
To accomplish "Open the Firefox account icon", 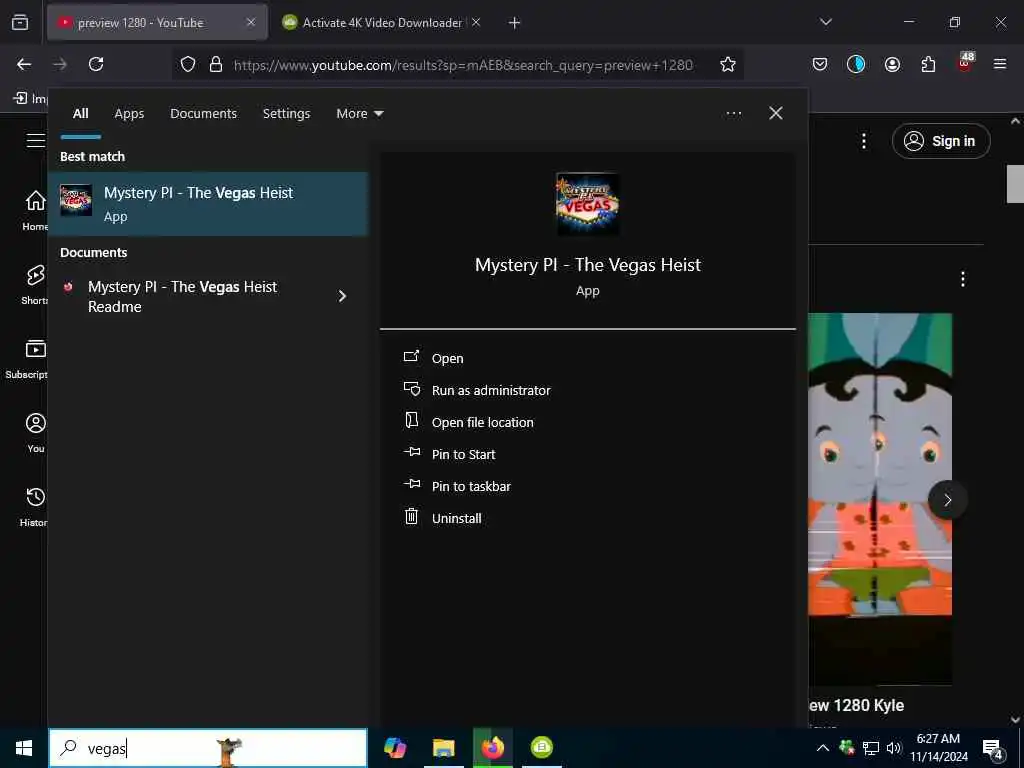I will pos(892,64).
